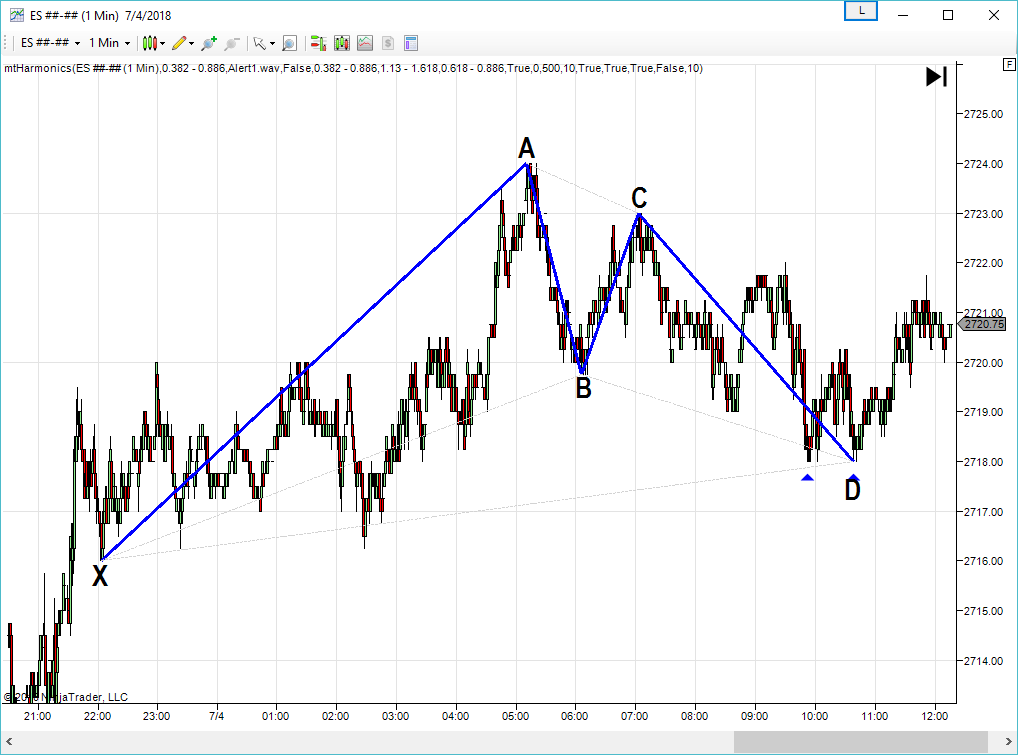Viewport: 1018px width, 755px height.
Task: Open the drawing tools pencil menu
Action: coord(182,43)
